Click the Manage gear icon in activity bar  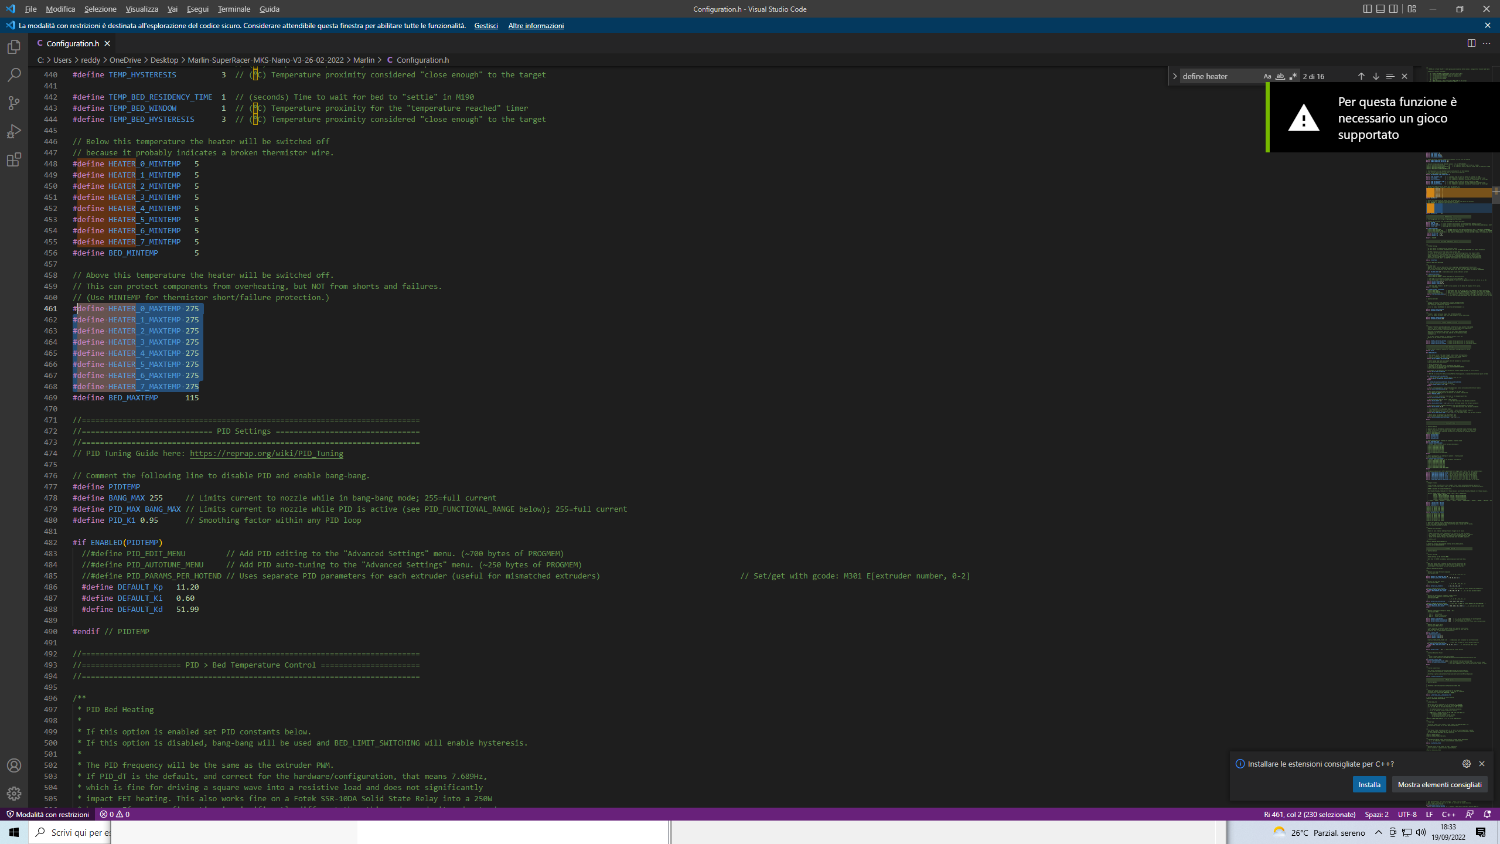(x=14, y=793)
